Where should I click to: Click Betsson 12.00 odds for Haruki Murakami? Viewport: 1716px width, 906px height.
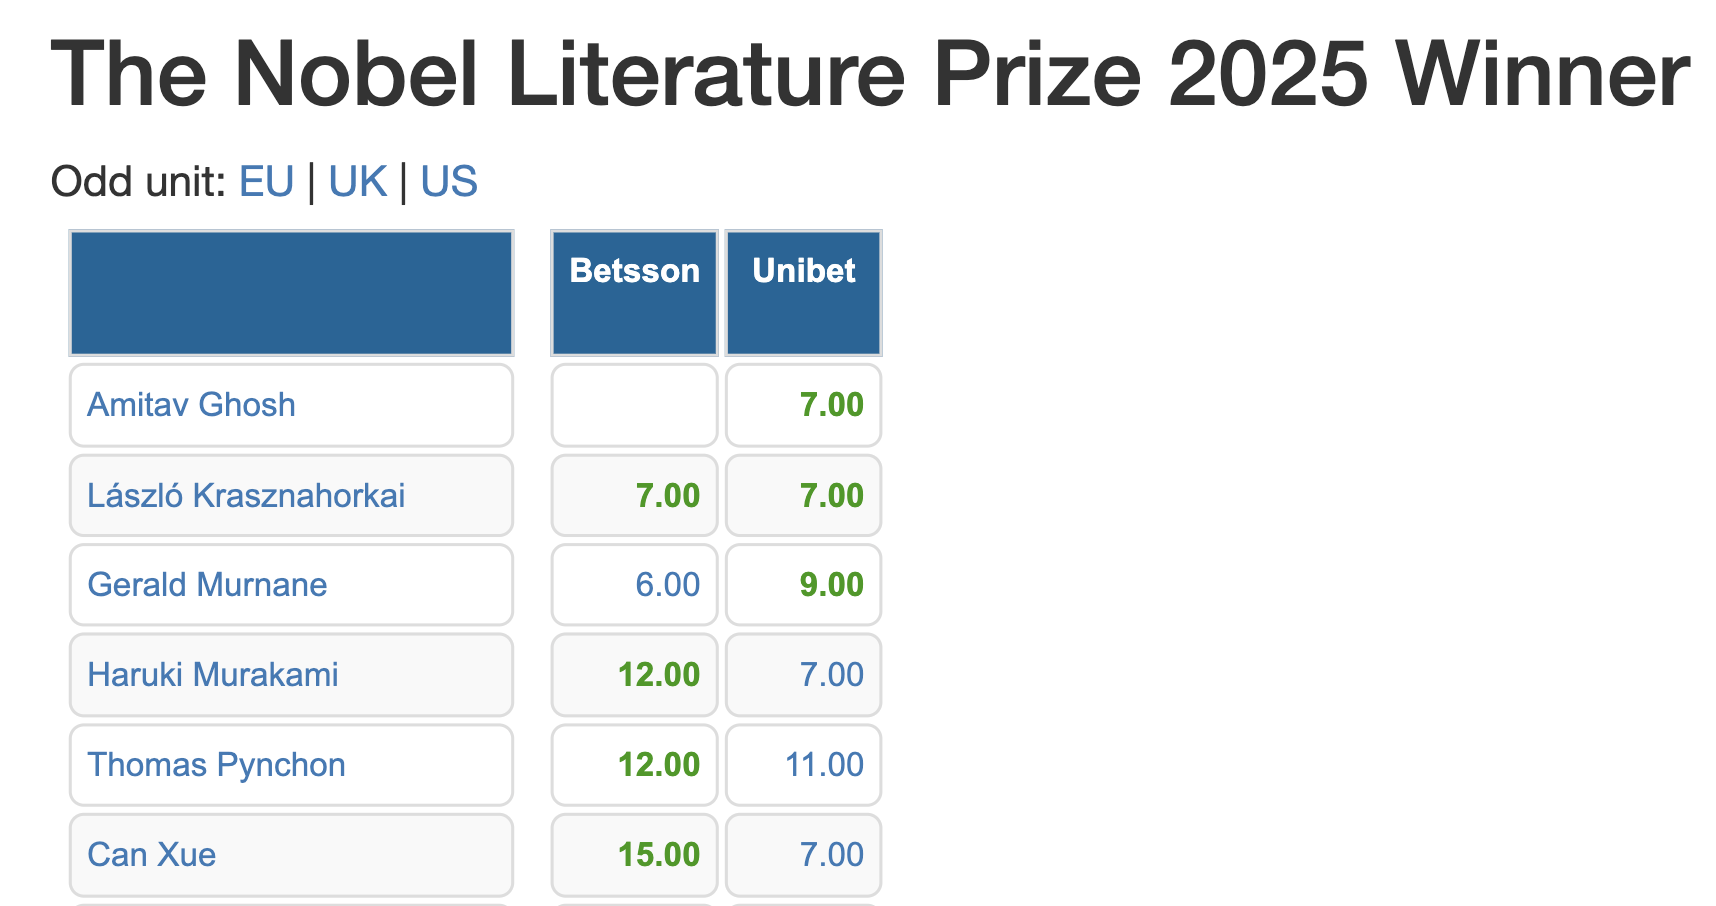659,675
